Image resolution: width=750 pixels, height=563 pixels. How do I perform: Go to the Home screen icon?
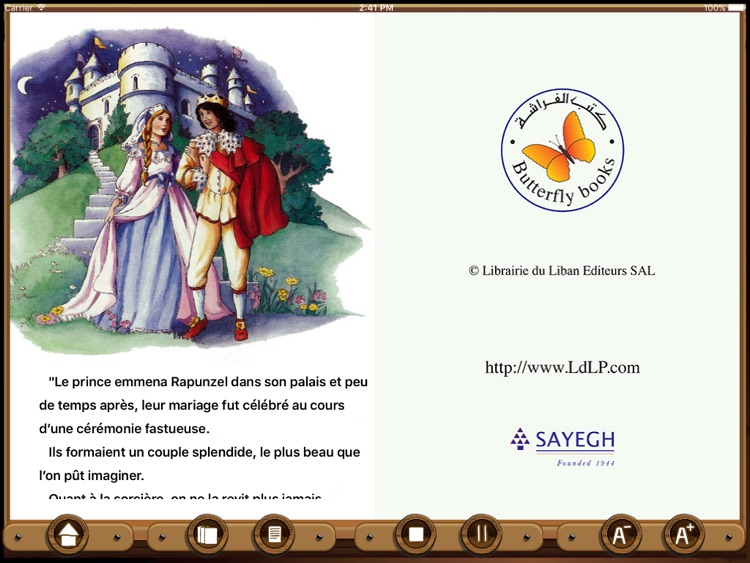(x=67, y=535)
